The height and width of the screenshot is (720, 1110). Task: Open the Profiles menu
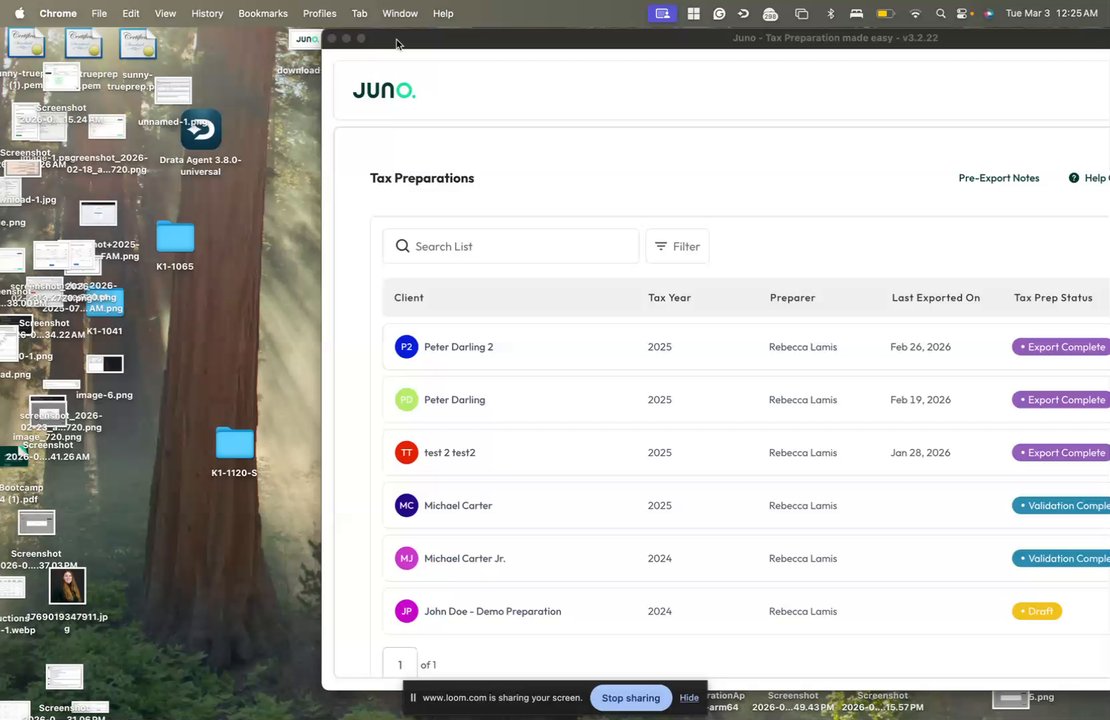tap(319, 13)
